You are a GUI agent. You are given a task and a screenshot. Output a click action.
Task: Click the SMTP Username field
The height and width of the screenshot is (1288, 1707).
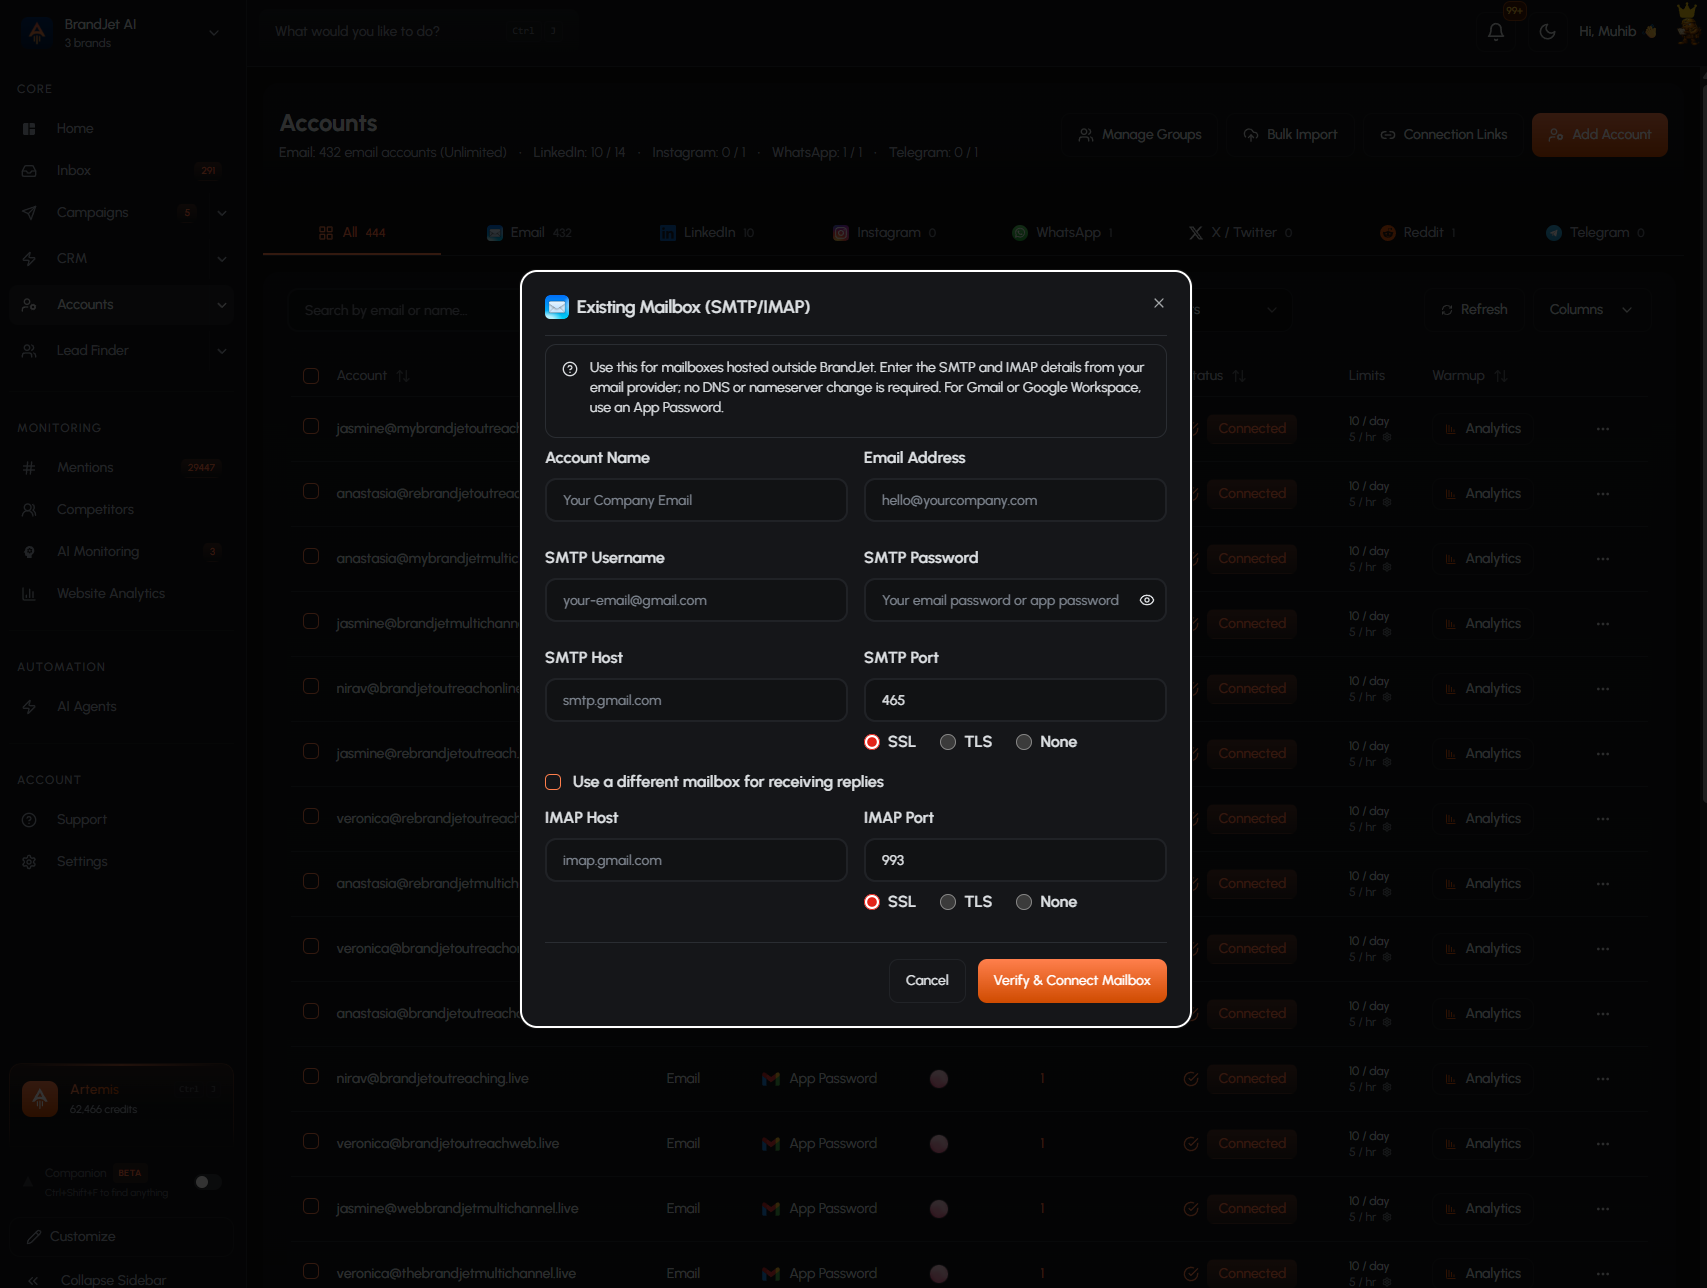click(696, 600)
